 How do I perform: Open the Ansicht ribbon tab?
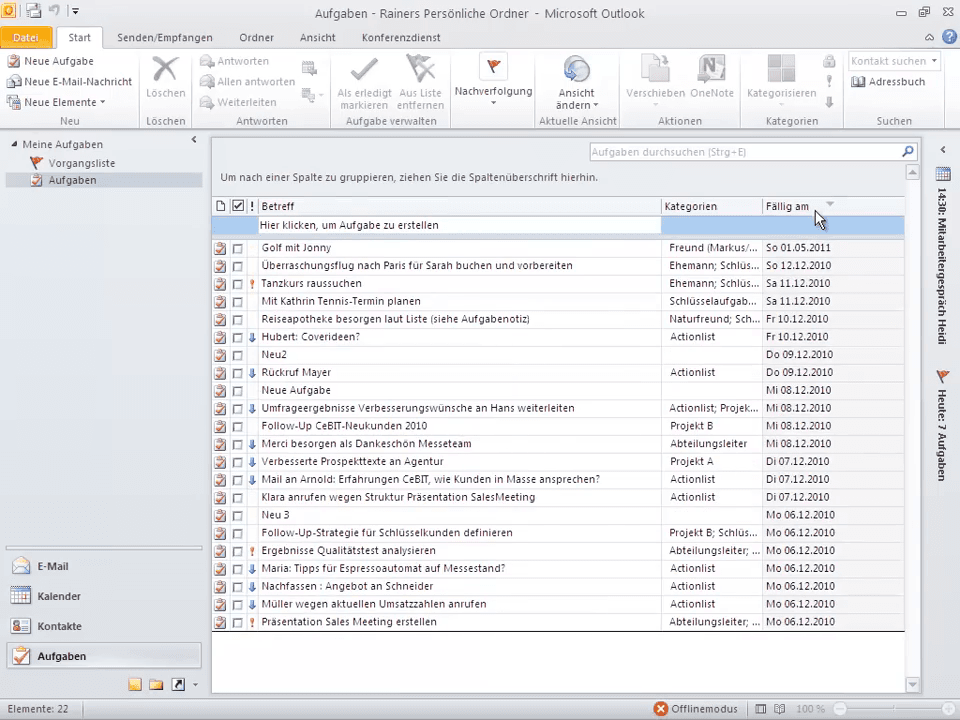tap(317, 38)
